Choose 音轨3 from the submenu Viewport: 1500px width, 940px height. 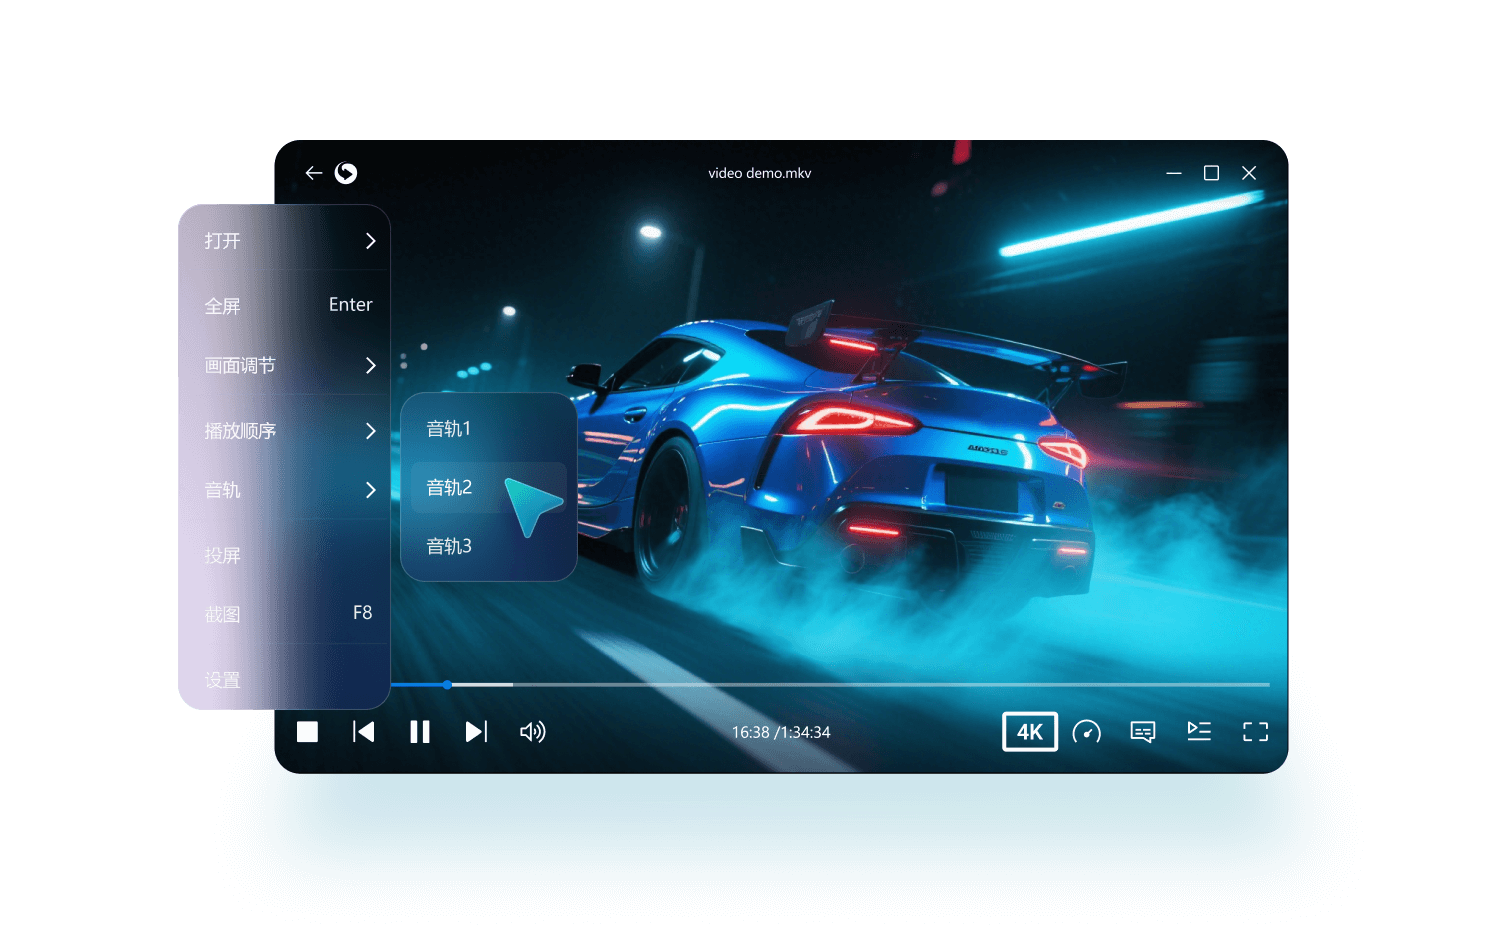[450, 547]
